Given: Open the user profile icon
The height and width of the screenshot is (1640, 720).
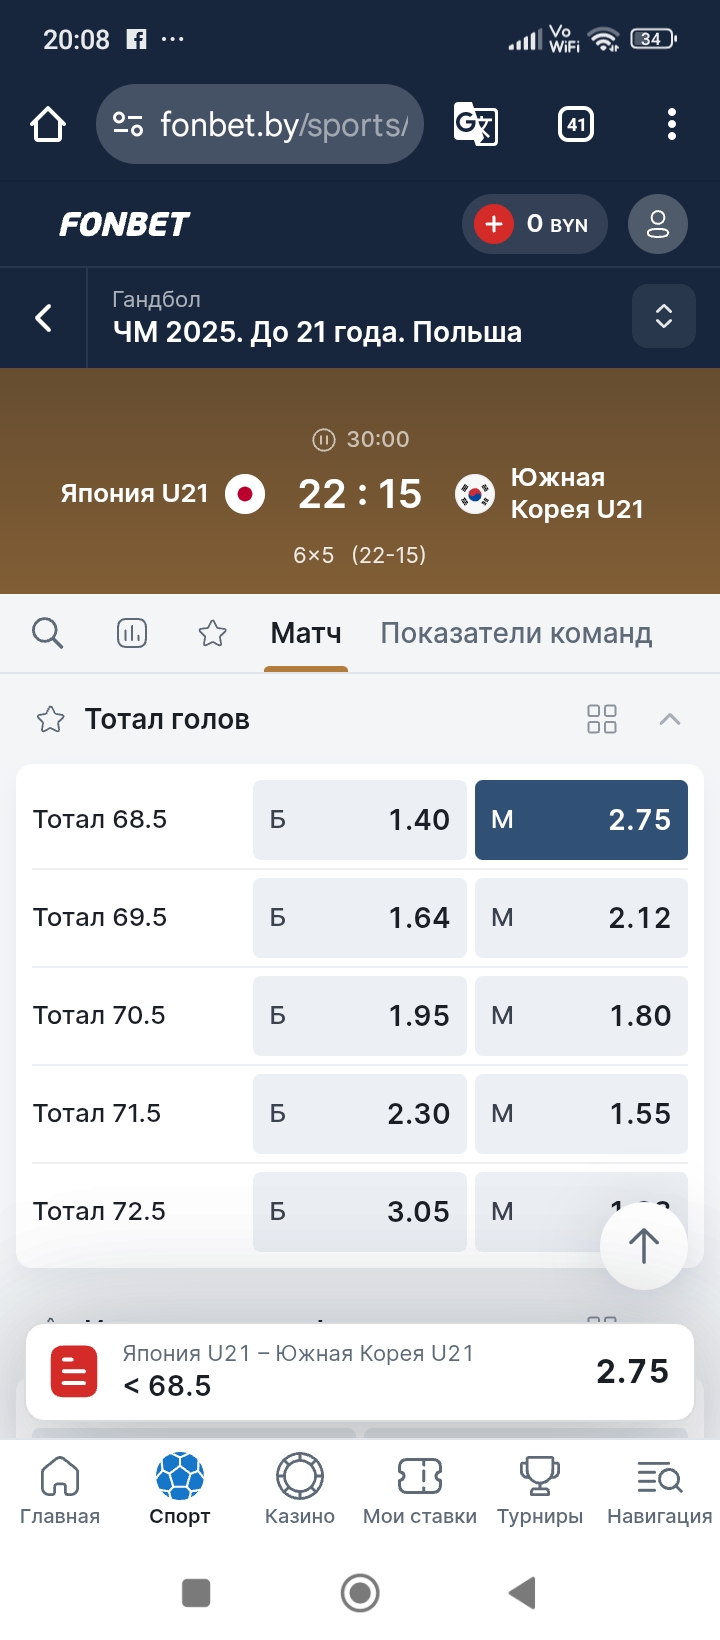Looking at the screenshot, I should [x=657, y=224].
